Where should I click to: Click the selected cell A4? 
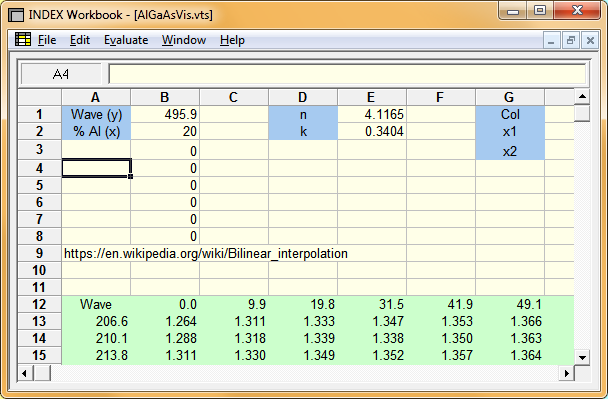tap(96, 168)
